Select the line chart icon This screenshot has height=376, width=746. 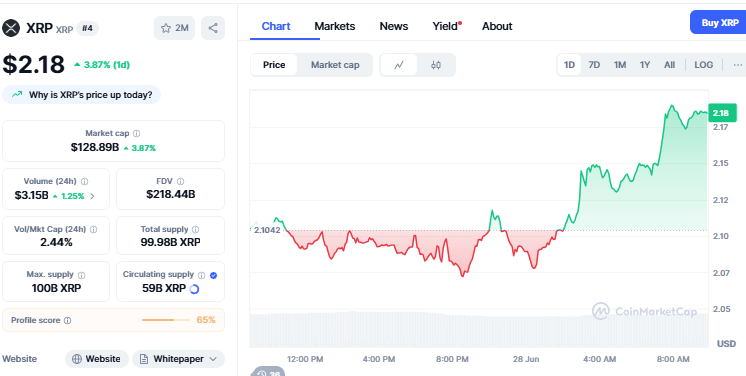[x=399, y=65]
